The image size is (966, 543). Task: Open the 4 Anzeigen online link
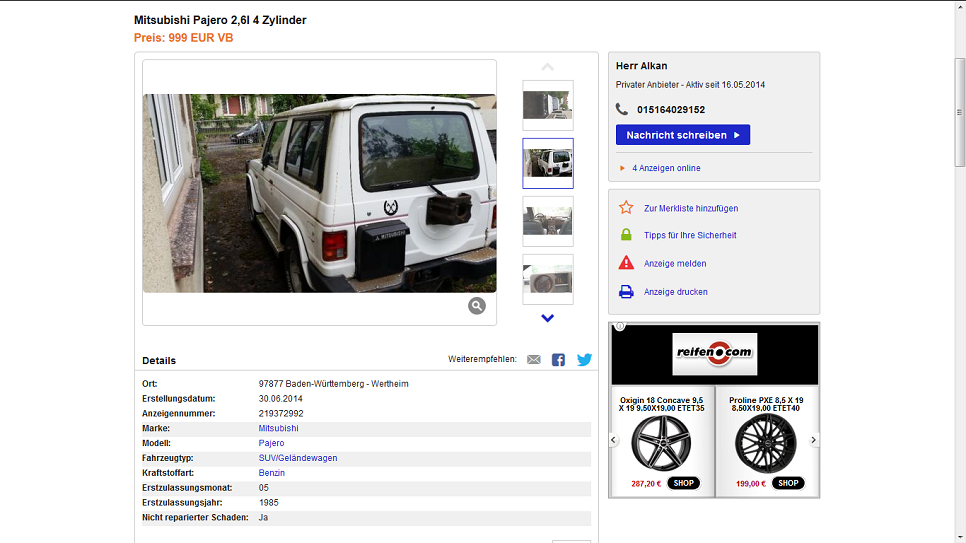click(666, 168)
